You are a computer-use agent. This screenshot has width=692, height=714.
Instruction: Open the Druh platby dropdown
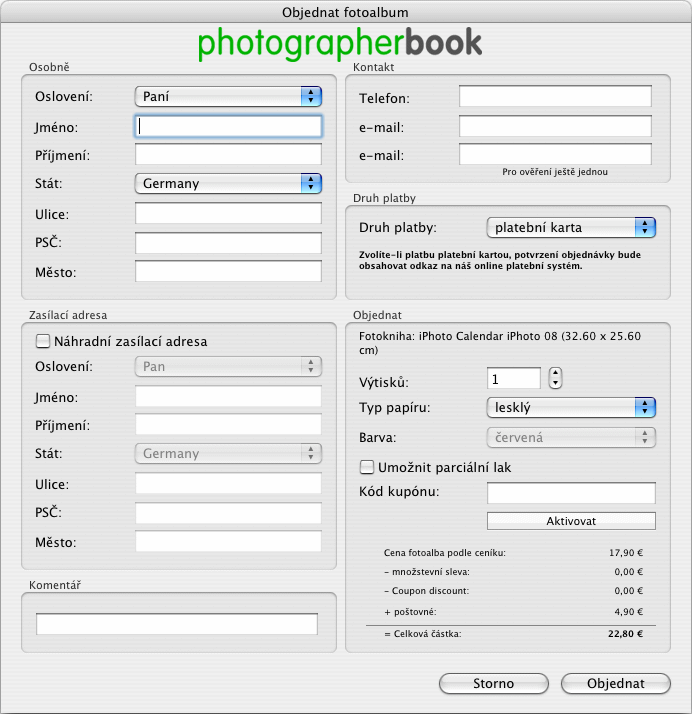pos(571,227)
